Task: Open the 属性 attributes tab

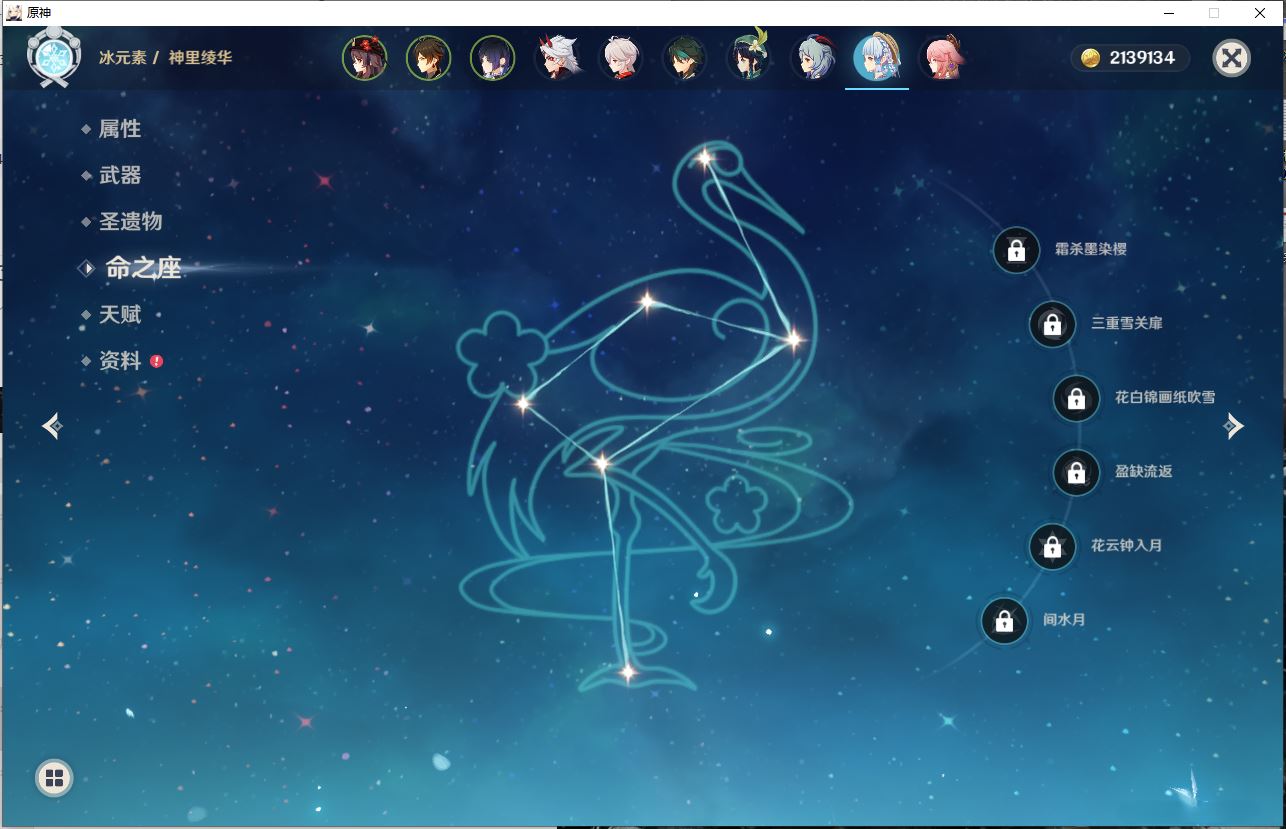Action: click(119, 129)
